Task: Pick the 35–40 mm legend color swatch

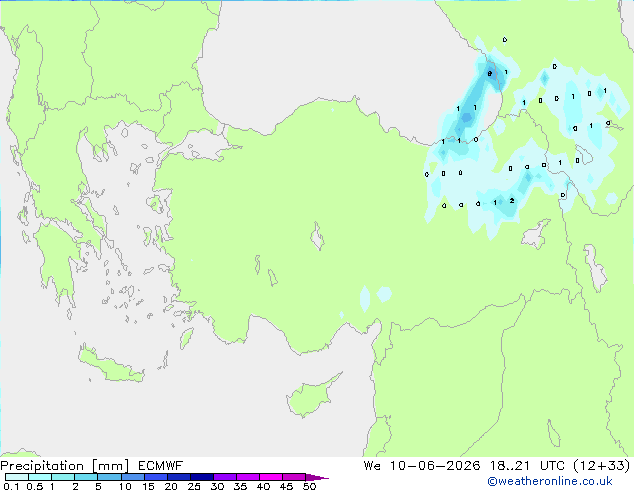Action: (247, 477)
